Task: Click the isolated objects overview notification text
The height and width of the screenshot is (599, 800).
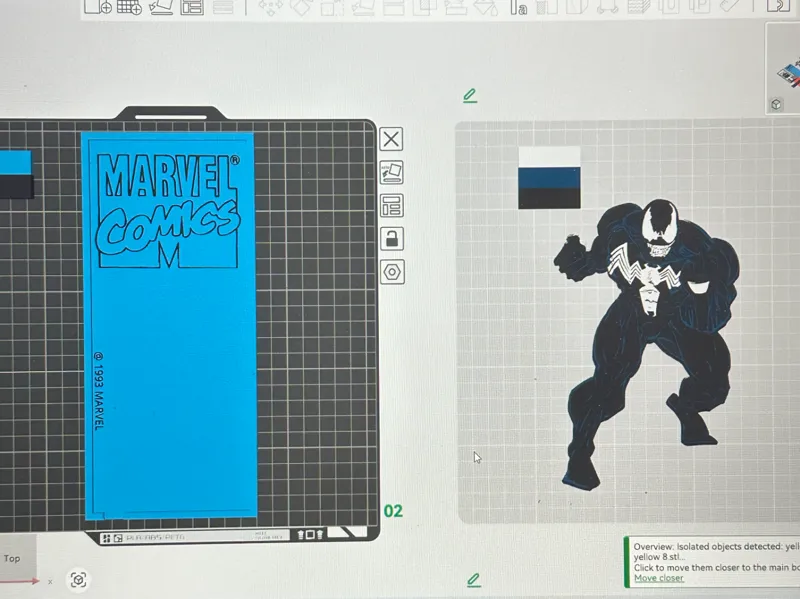Action: pyautogui.click(x=716, y=557)
